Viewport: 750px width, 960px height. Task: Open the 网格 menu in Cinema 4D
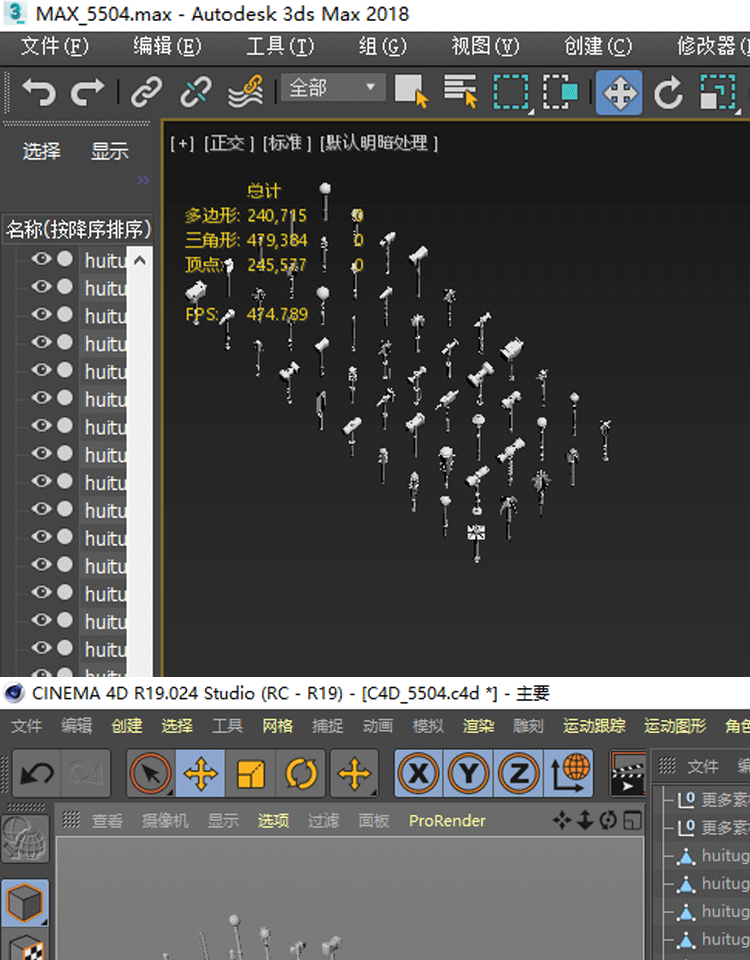click(x=277, y=726)
